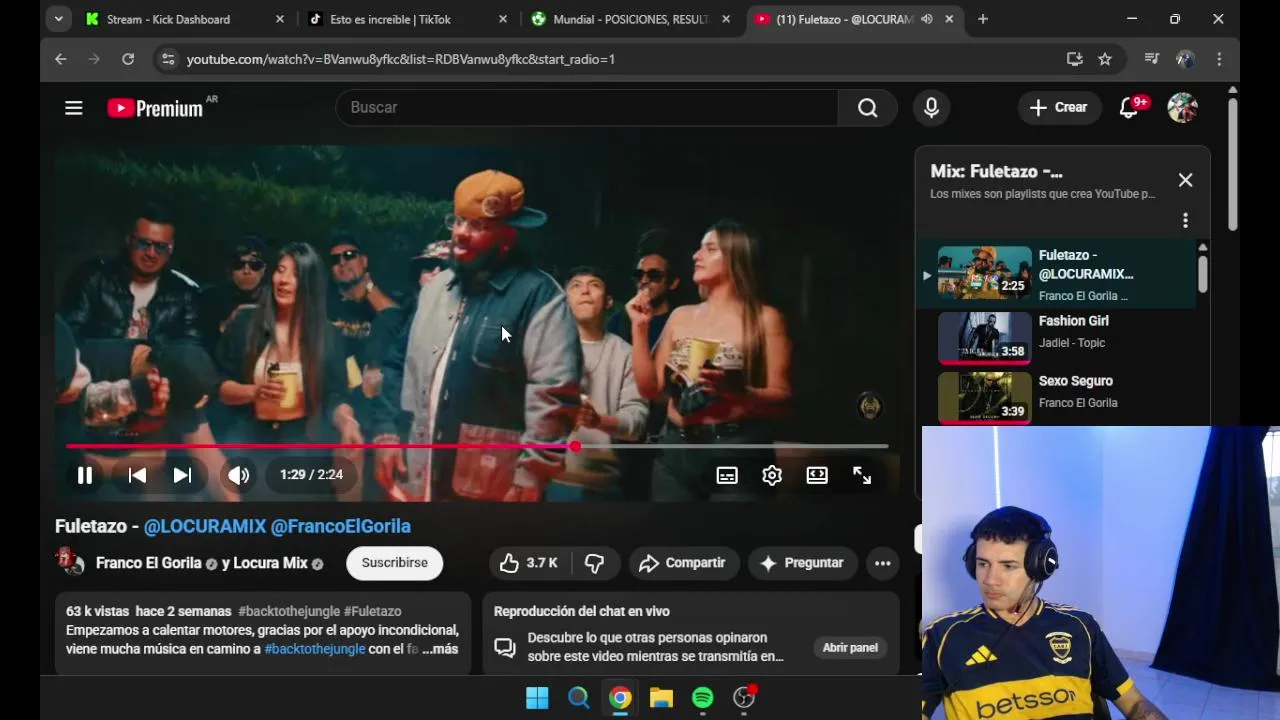
Task: Click the playlist panel scrollbar
Action: click(x=1202, y=272)
